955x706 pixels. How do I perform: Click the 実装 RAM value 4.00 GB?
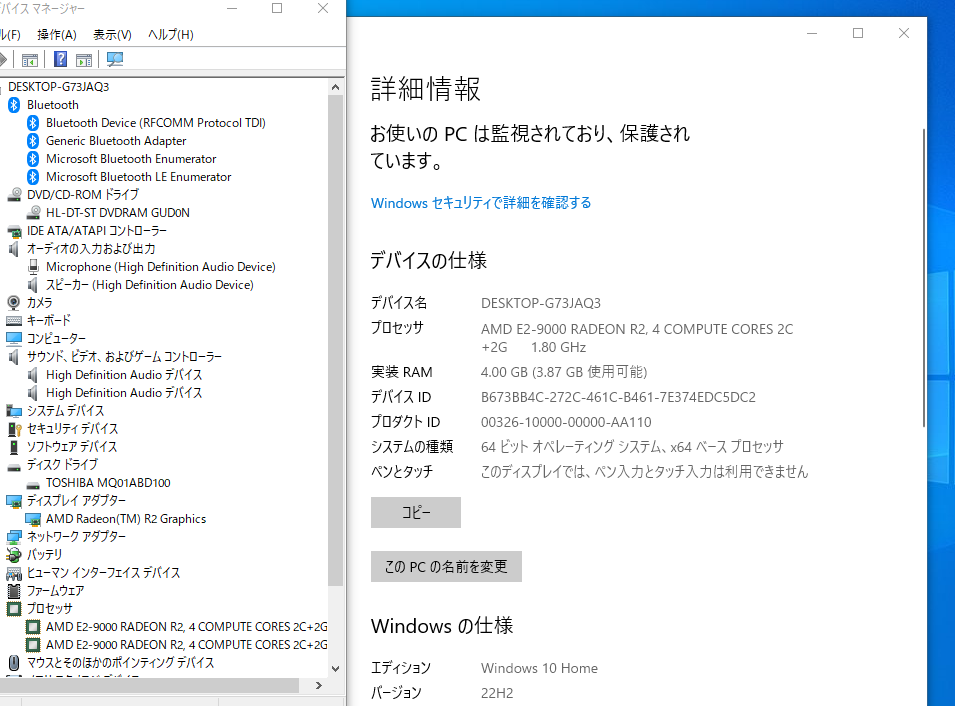[x=564, y=372]
